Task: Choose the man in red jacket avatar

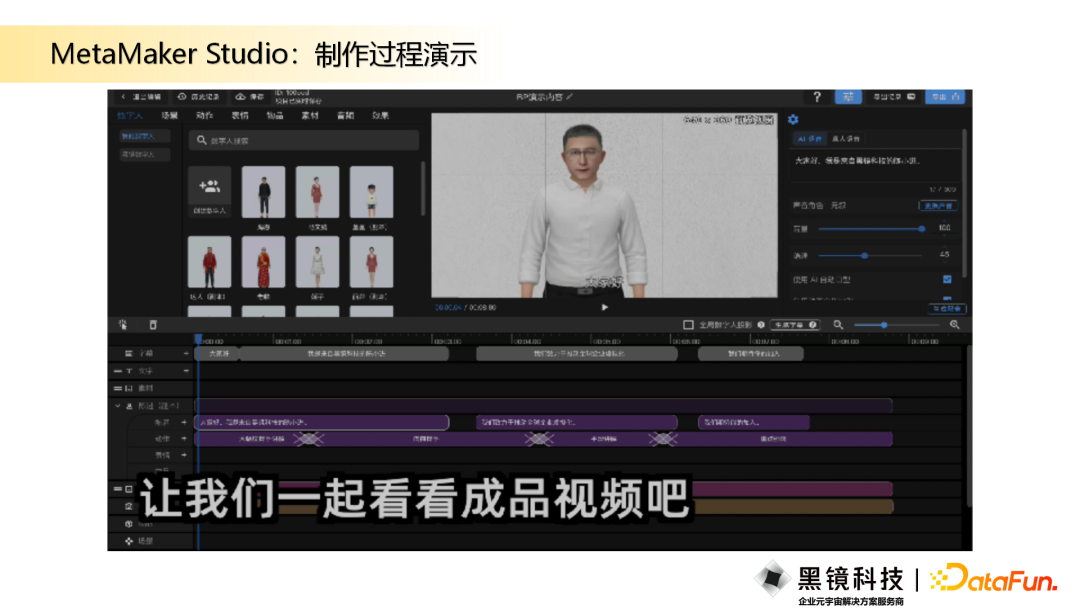Action: pyautogui.click(x=209, y=262)
